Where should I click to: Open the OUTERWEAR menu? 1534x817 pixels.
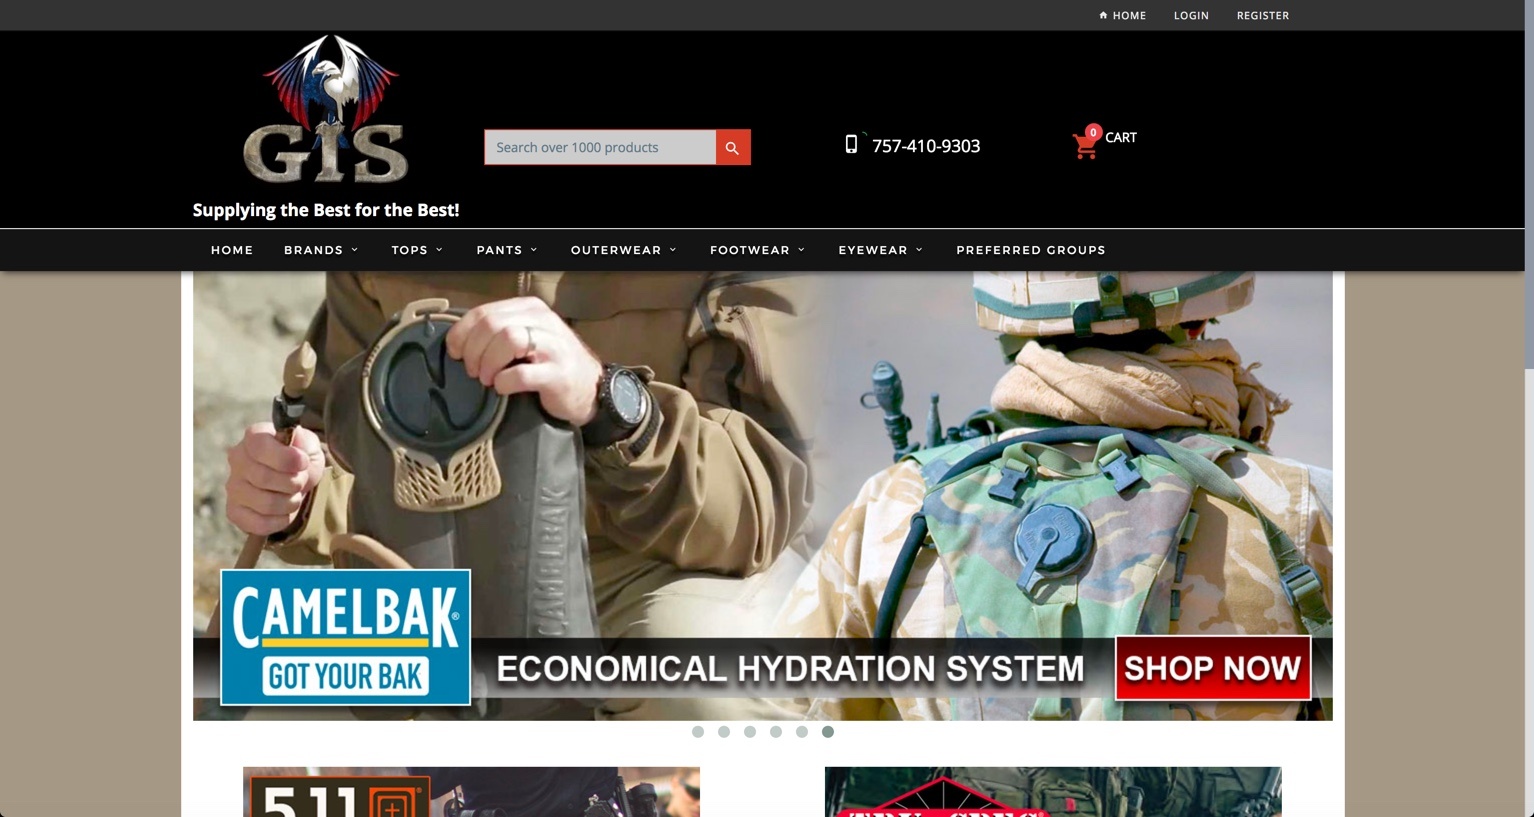click(616, 250)
